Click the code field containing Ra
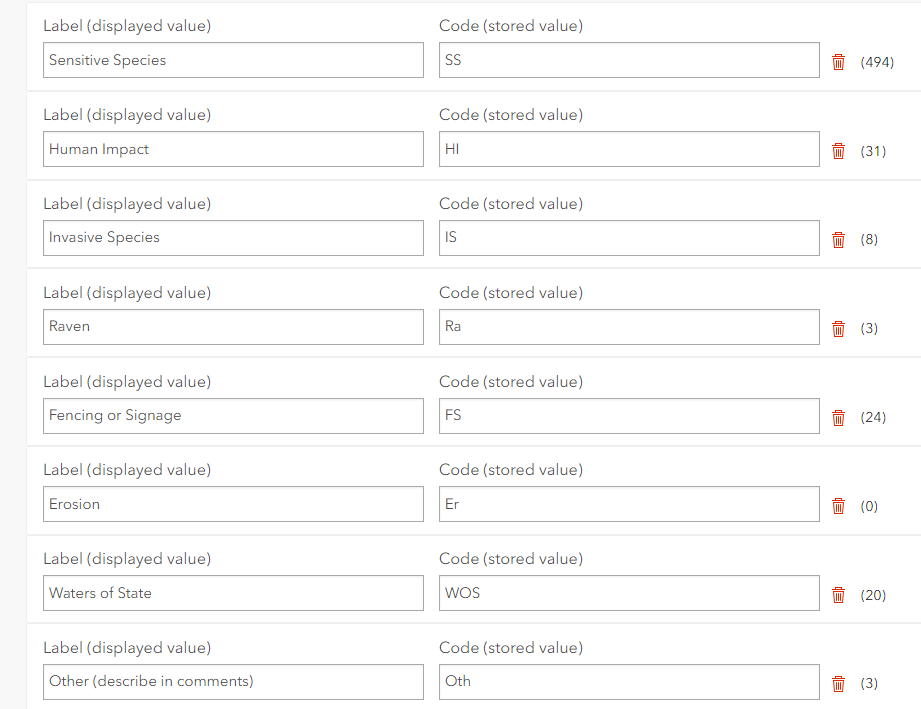 (x=628, y=327)
